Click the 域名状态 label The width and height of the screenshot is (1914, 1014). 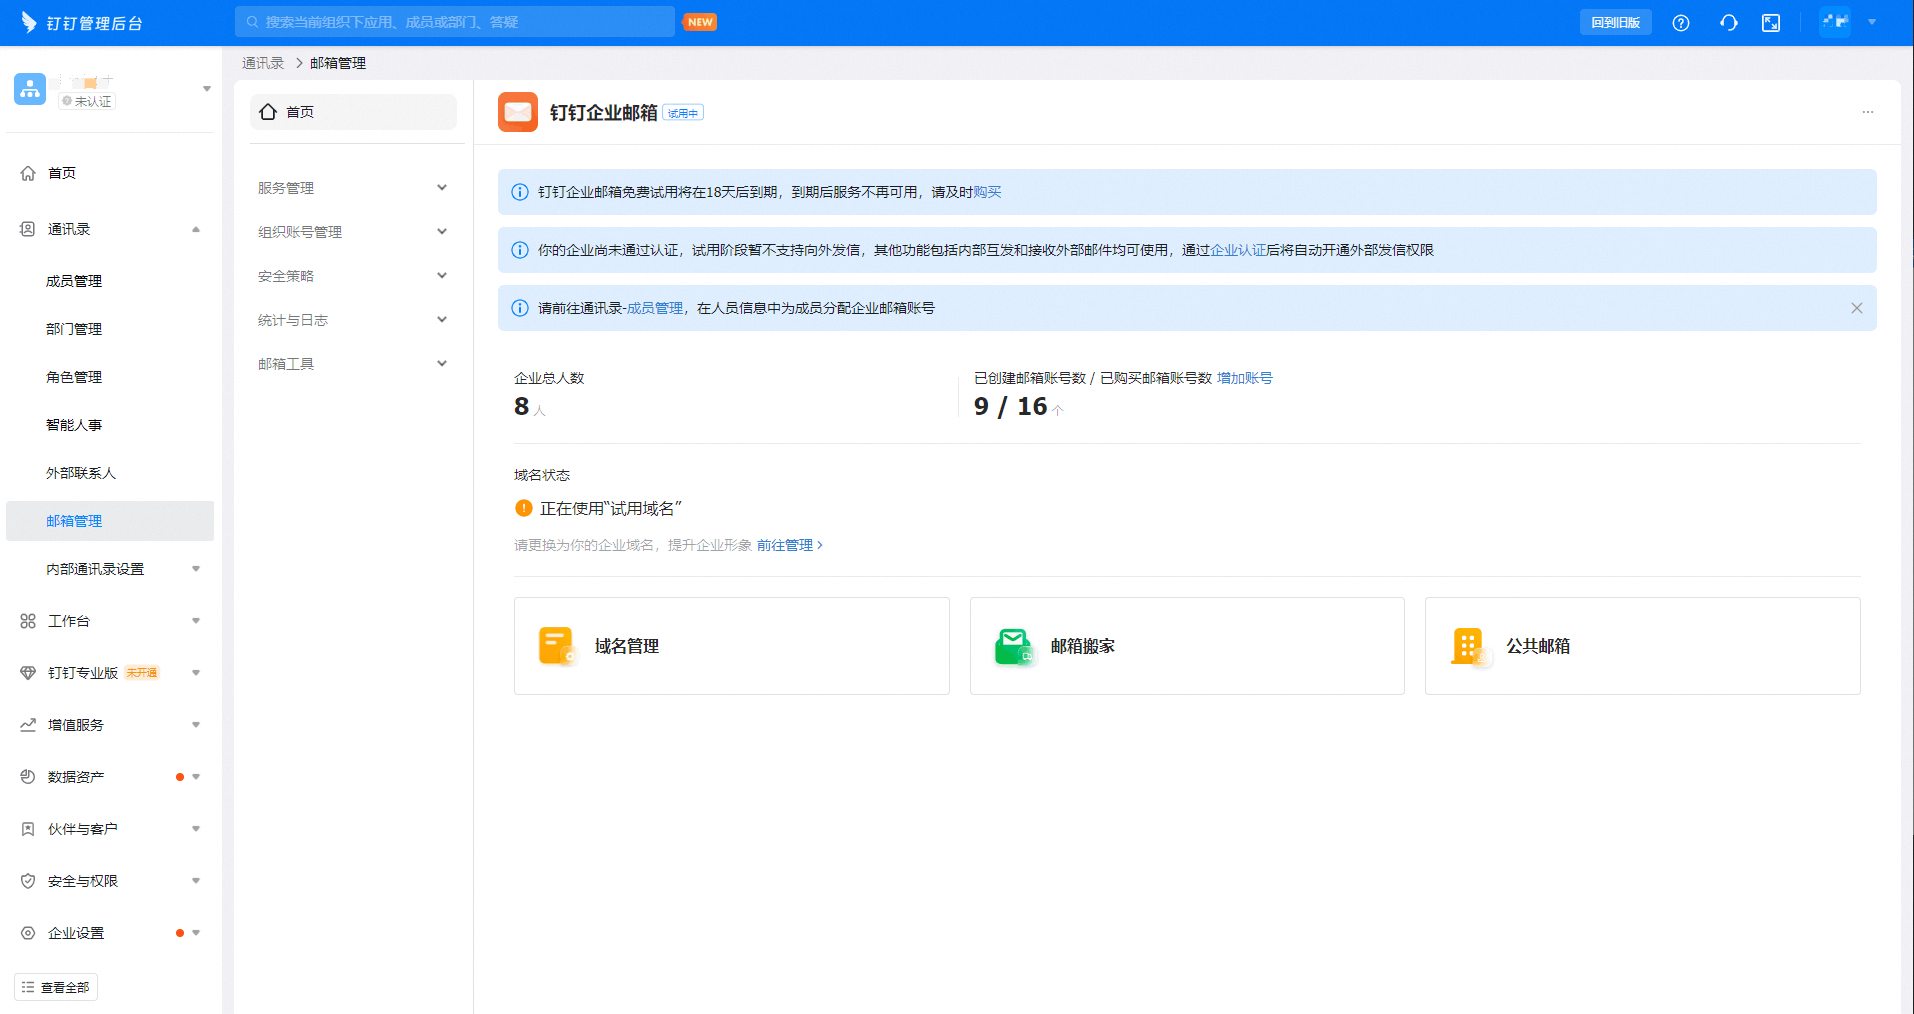[542, 475]
